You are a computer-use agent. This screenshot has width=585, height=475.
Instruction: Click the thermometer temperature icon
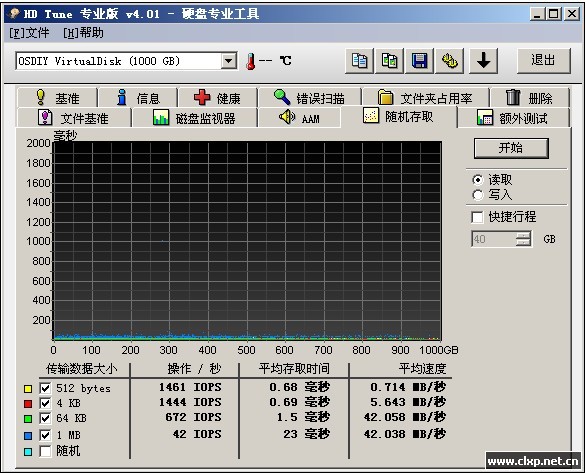251,61
